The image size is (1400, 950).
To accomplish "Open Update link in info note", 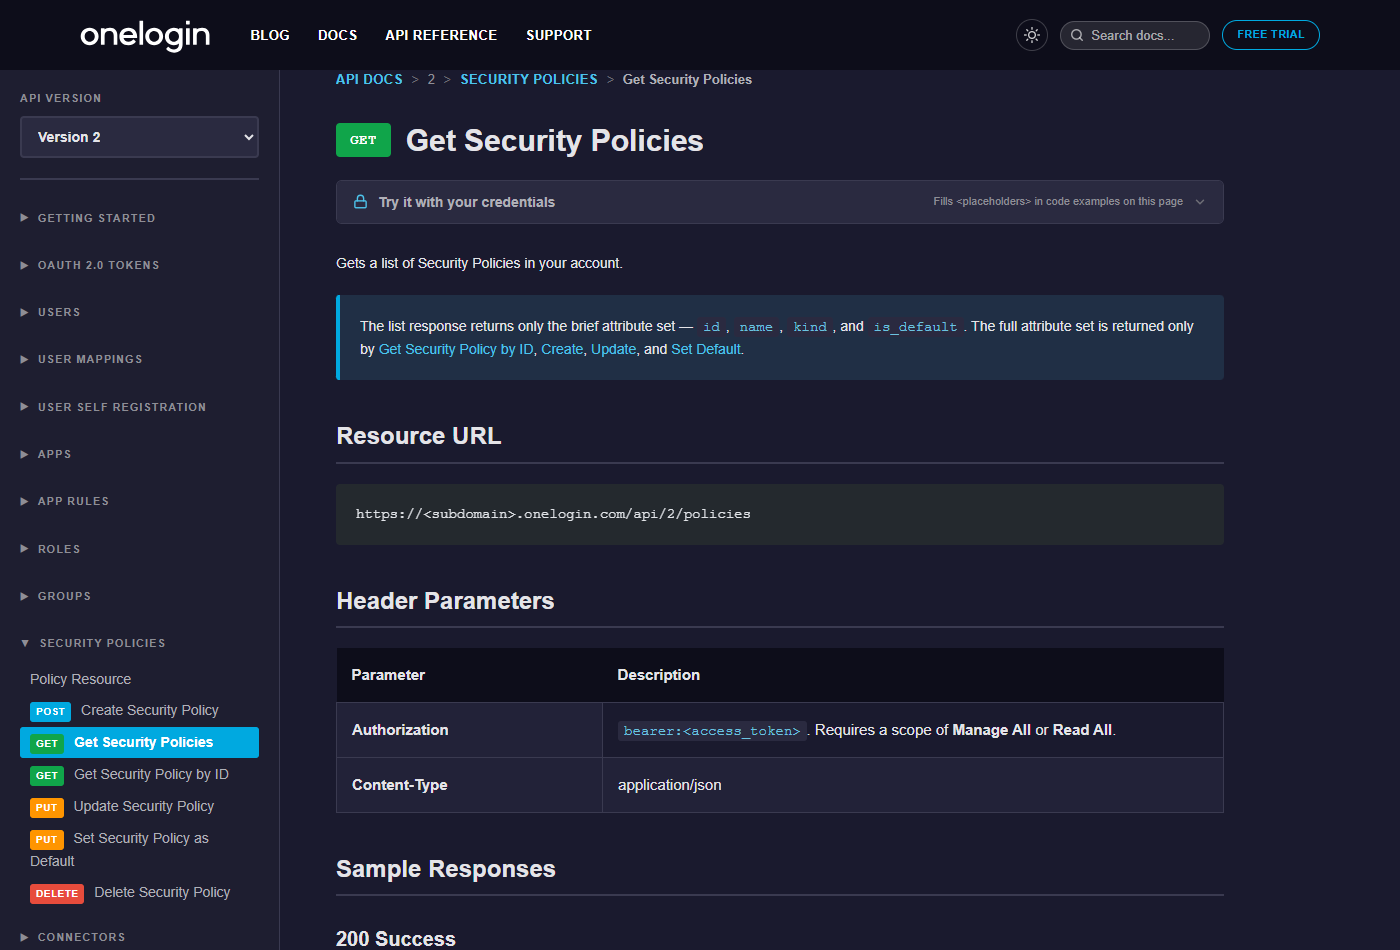I will tap(614, 349).
